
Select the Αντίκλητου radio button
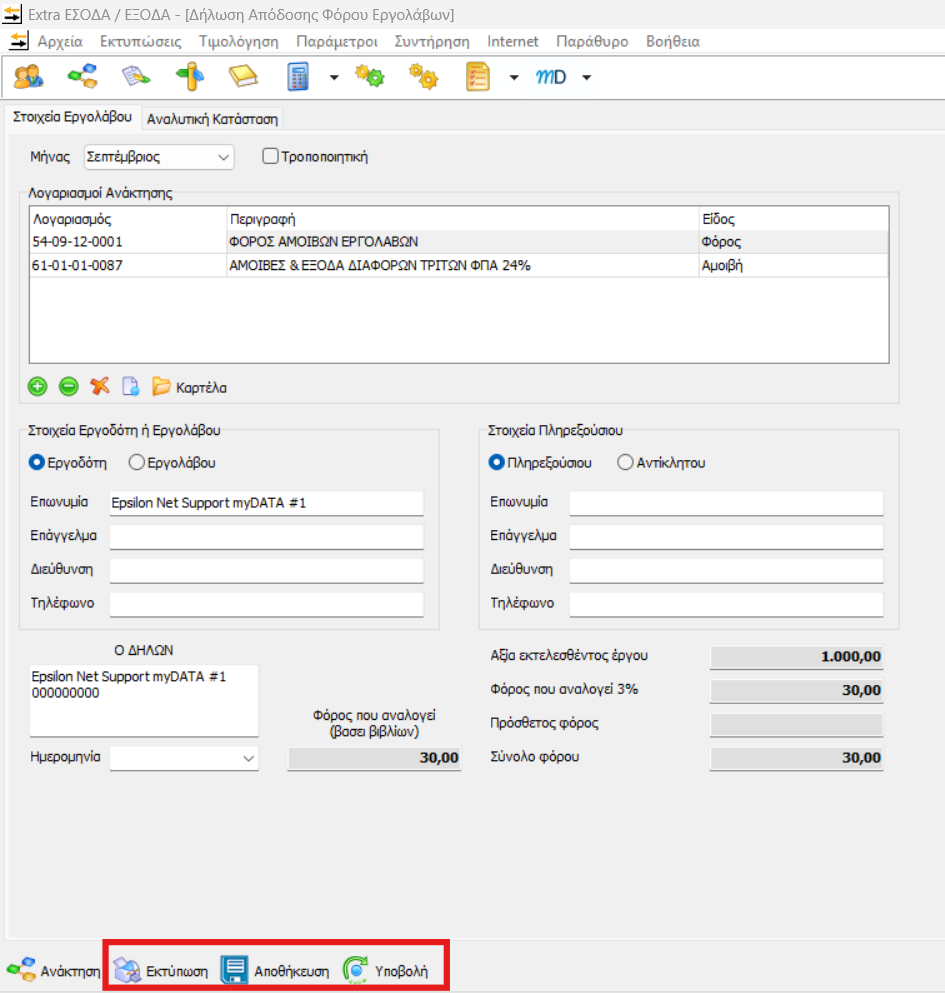(626, 463)
